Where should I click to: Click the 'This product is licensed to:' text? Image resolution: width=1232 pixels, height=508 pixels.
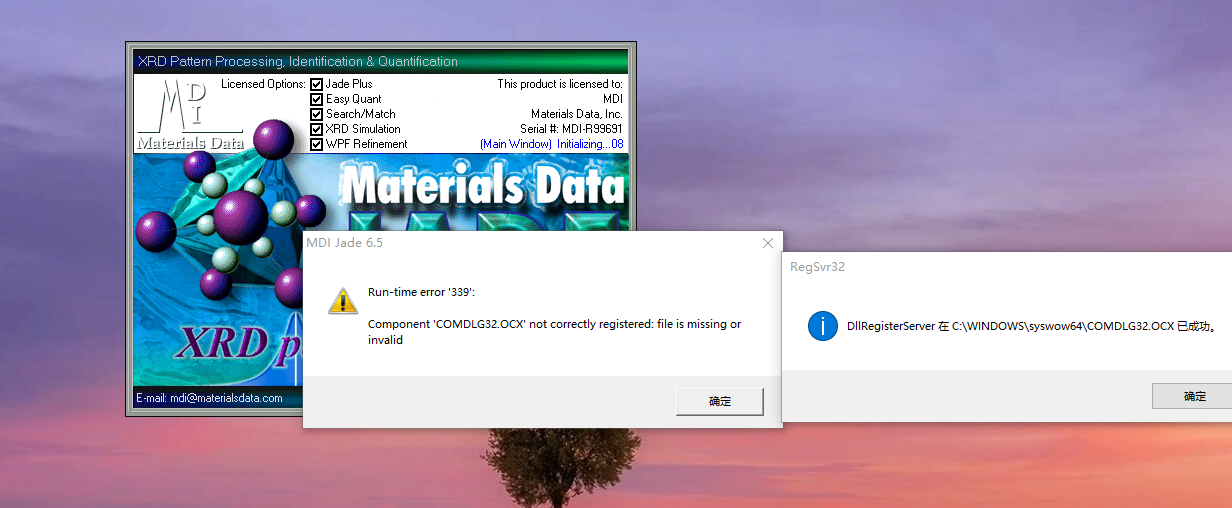[560, 84]
